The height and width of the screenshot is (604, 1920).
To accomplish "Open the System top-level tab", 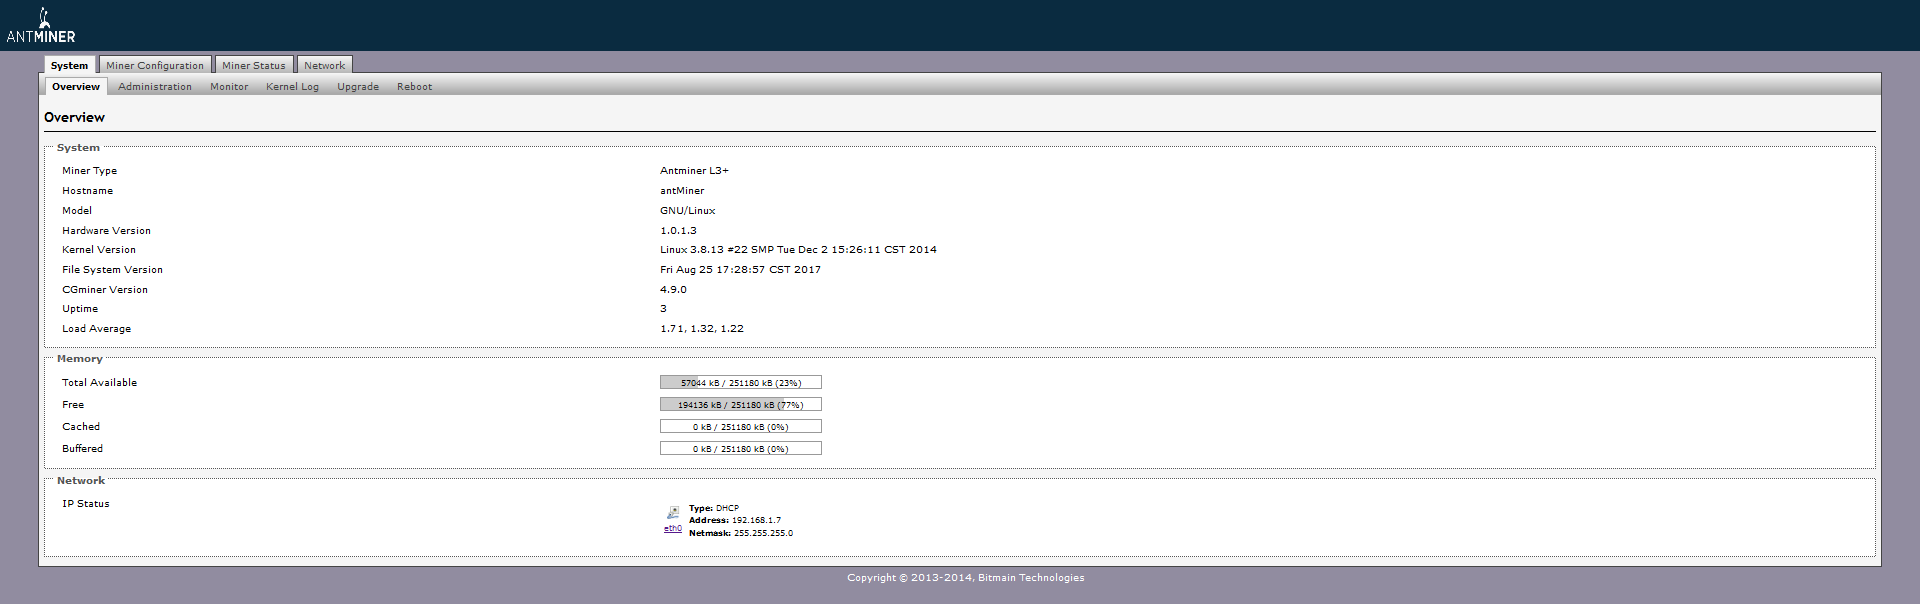I will 70,65.
